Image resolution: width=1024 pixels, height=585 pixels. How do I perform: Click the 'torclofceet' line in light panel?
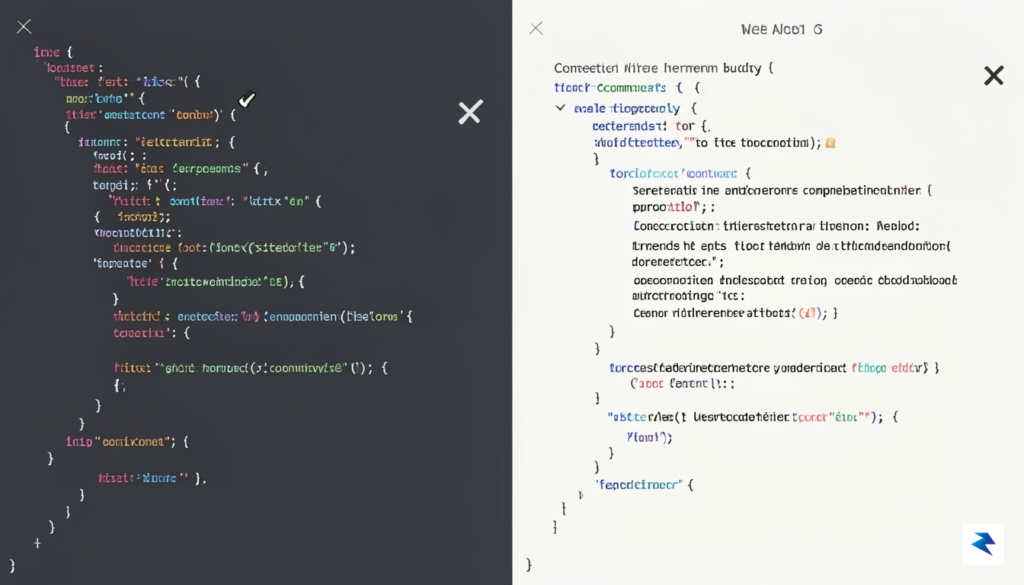pyautogui.click(x=680, y=174)
